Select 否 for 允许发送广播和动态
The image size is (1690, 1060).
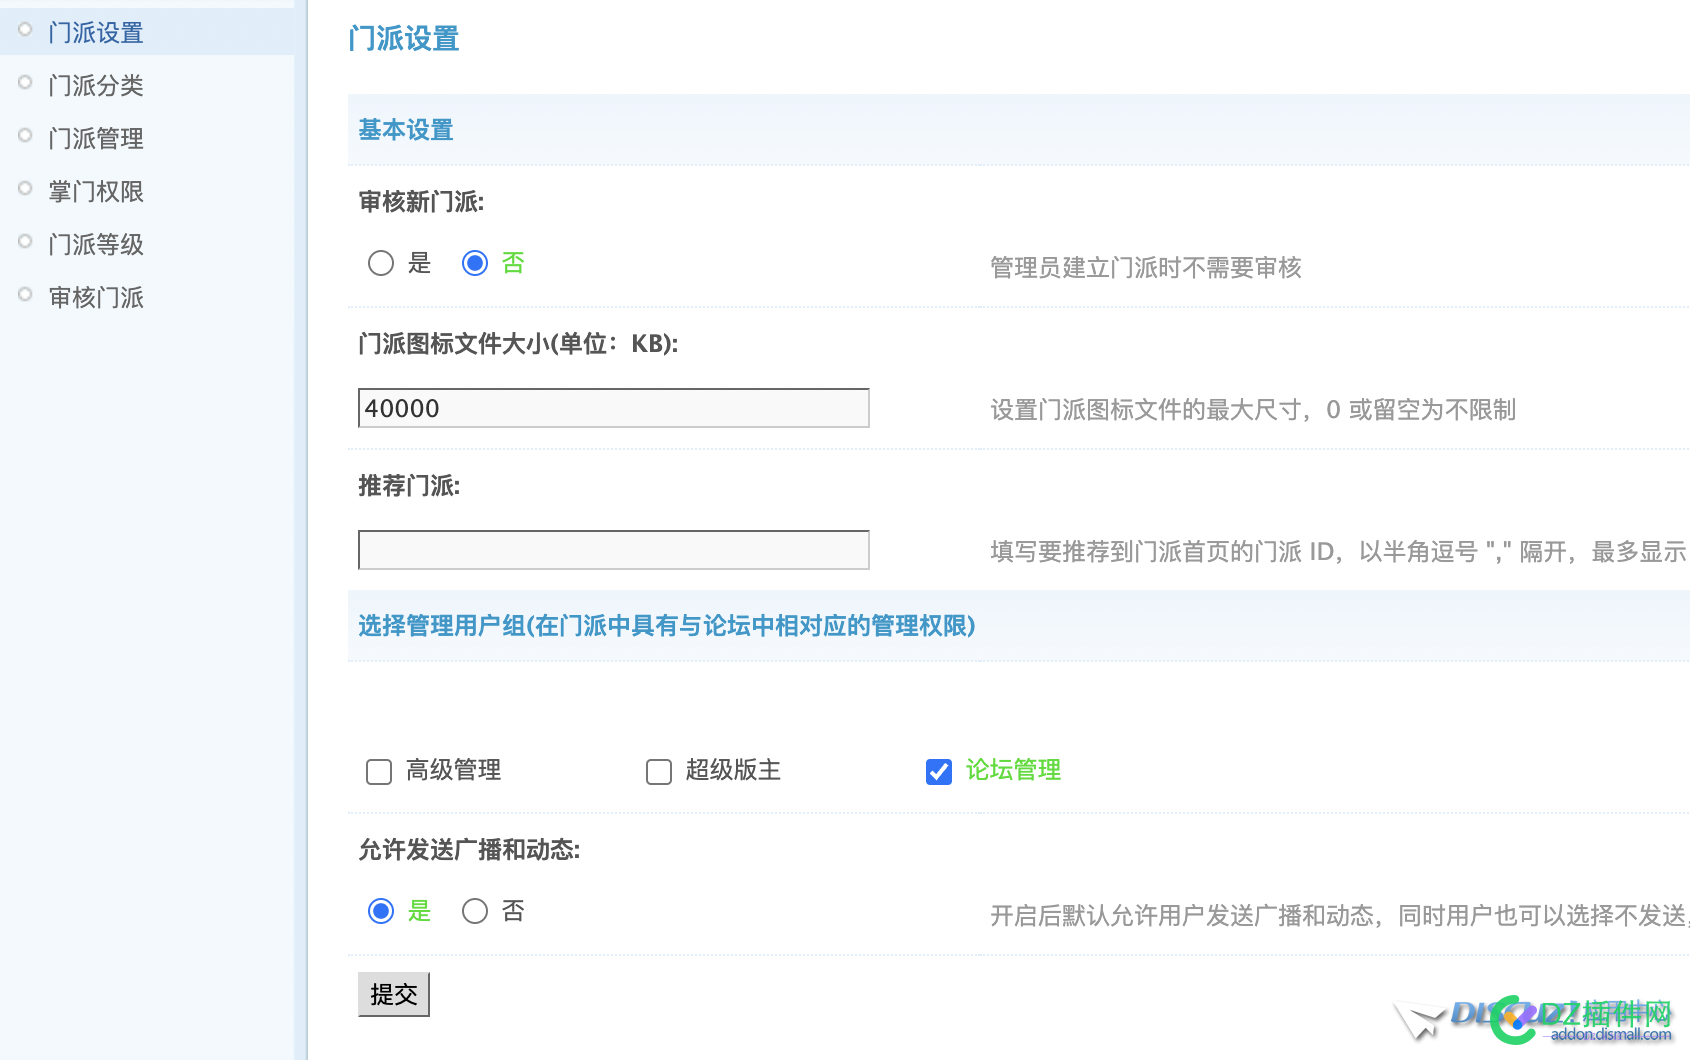click(475, 911)
